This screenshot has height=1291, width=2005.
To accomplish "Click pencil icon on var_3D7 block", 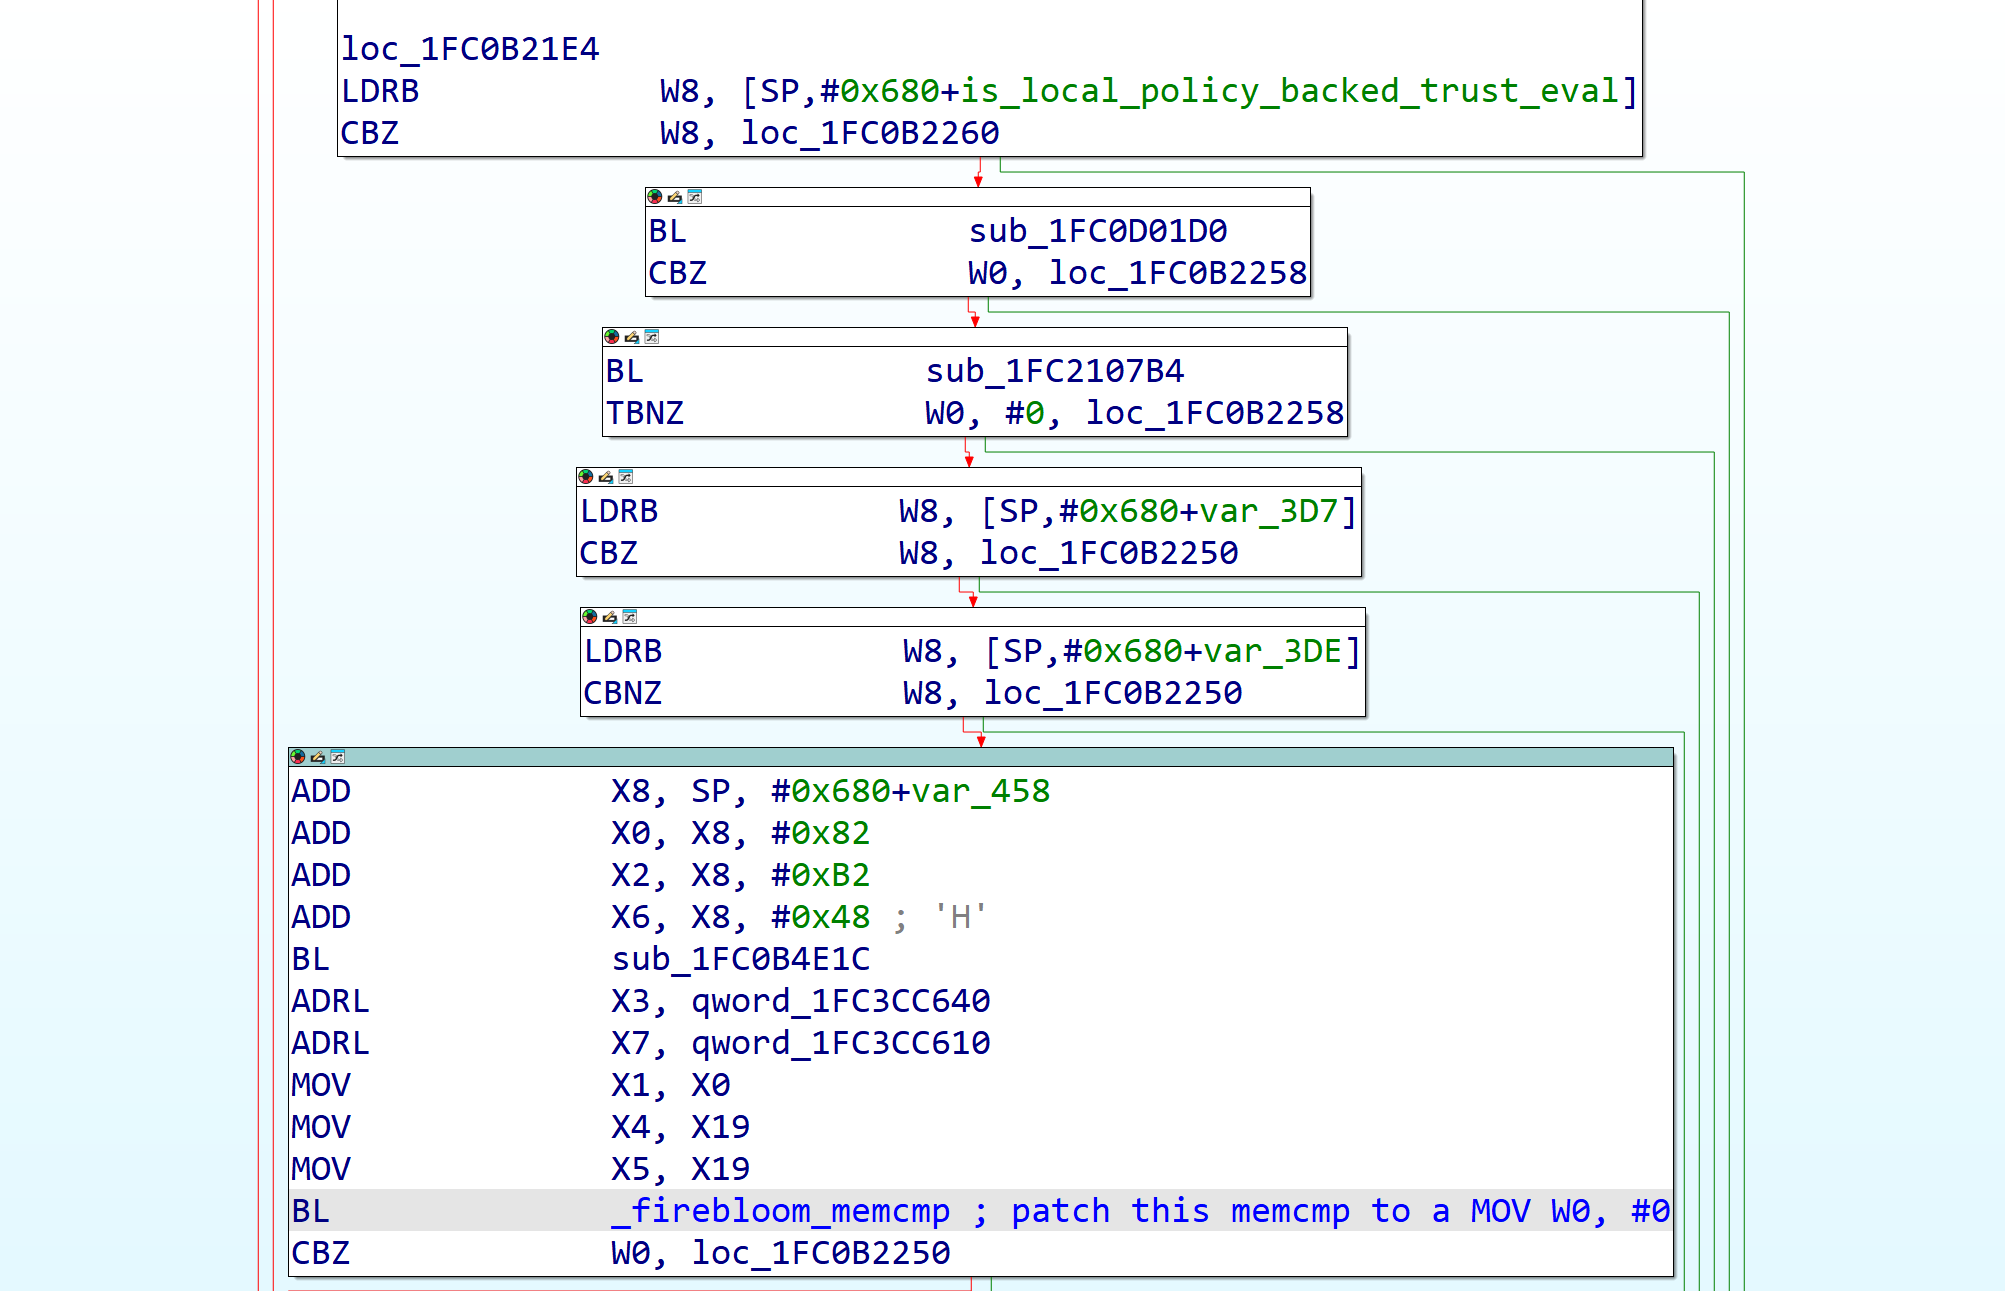I will click(606, 477).
